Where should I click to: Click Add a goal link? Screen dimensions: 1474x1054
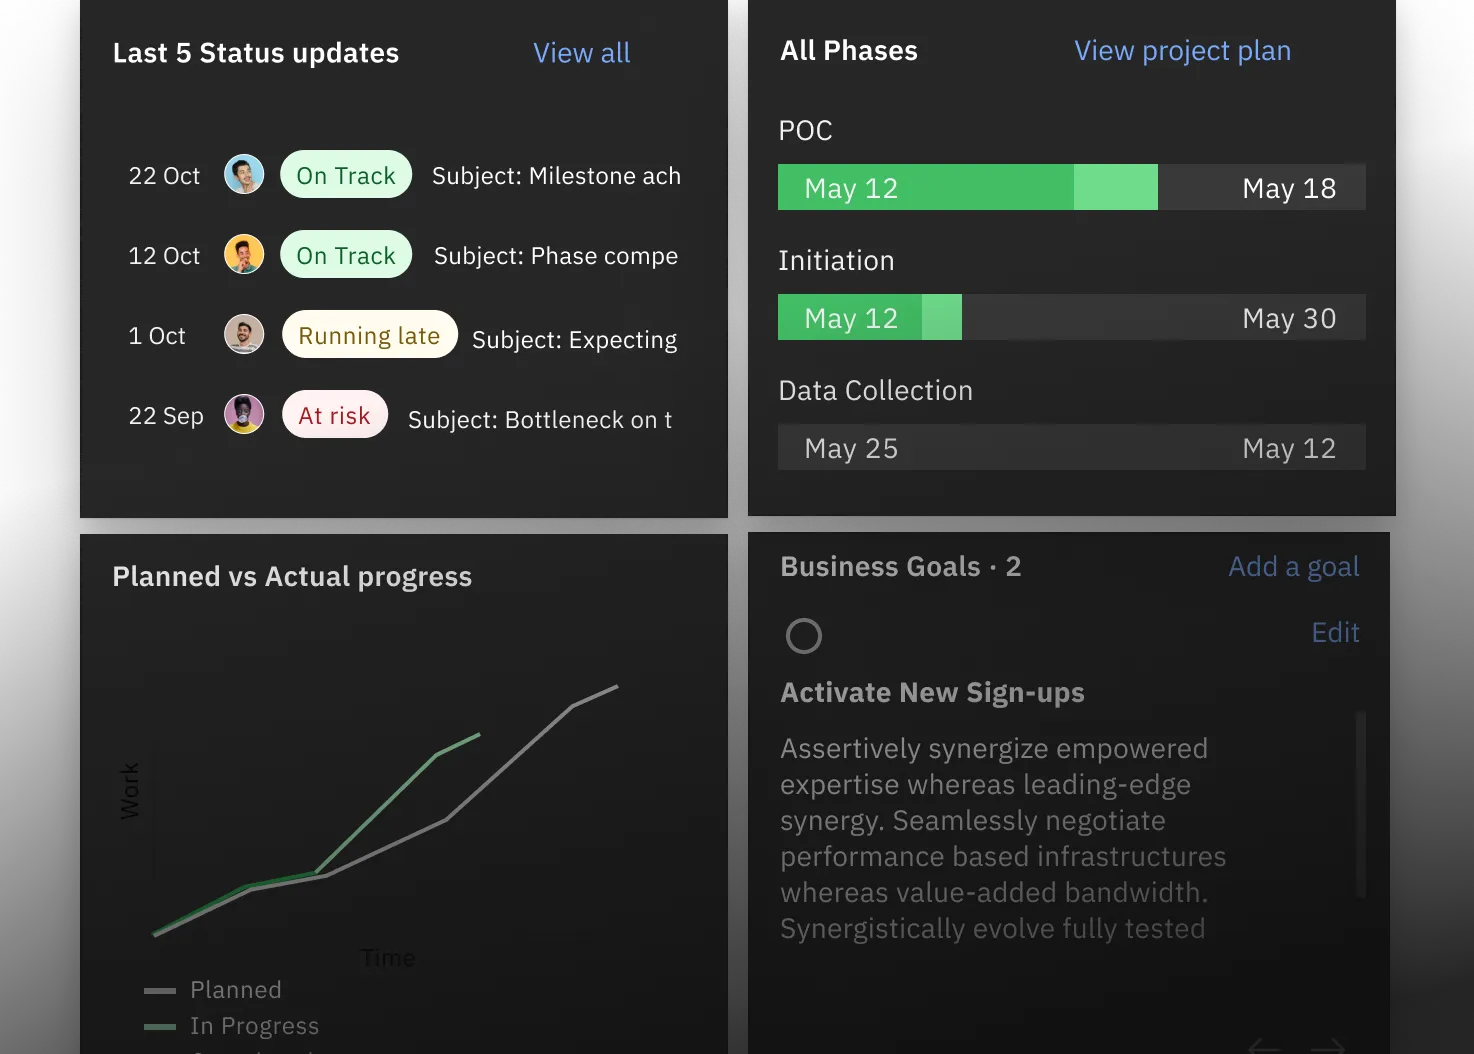pyautogui.click(x=1293, y=567)
